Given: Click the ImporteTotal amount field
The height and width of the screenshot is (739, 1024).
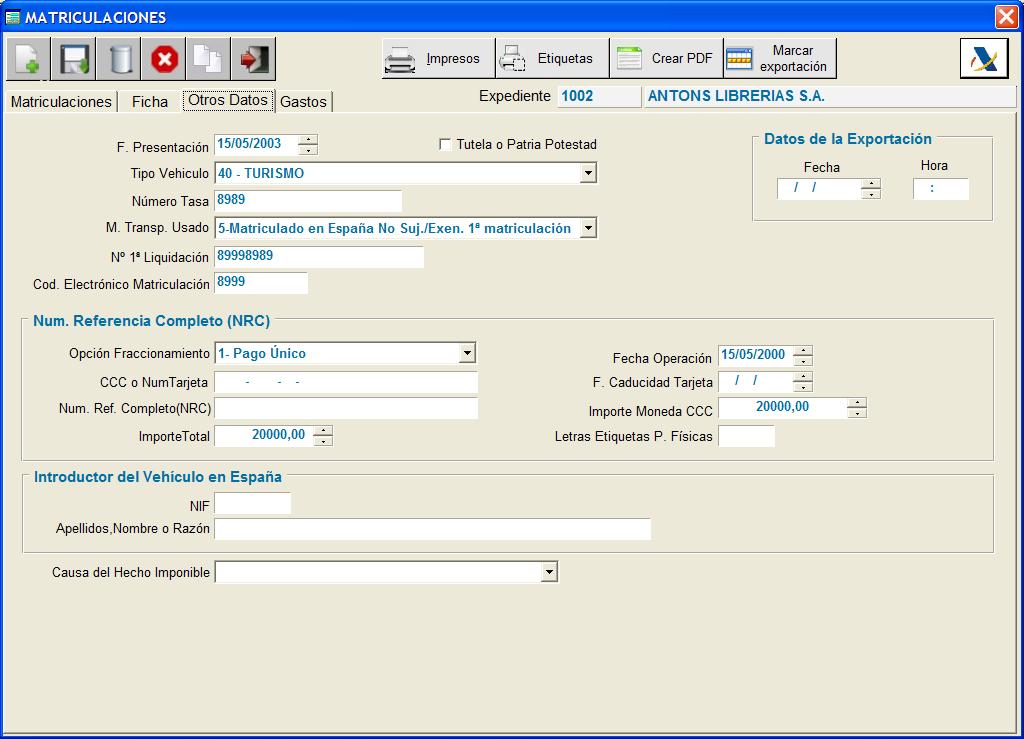Looking at the screenshot, I should click(x=264, y=435).
